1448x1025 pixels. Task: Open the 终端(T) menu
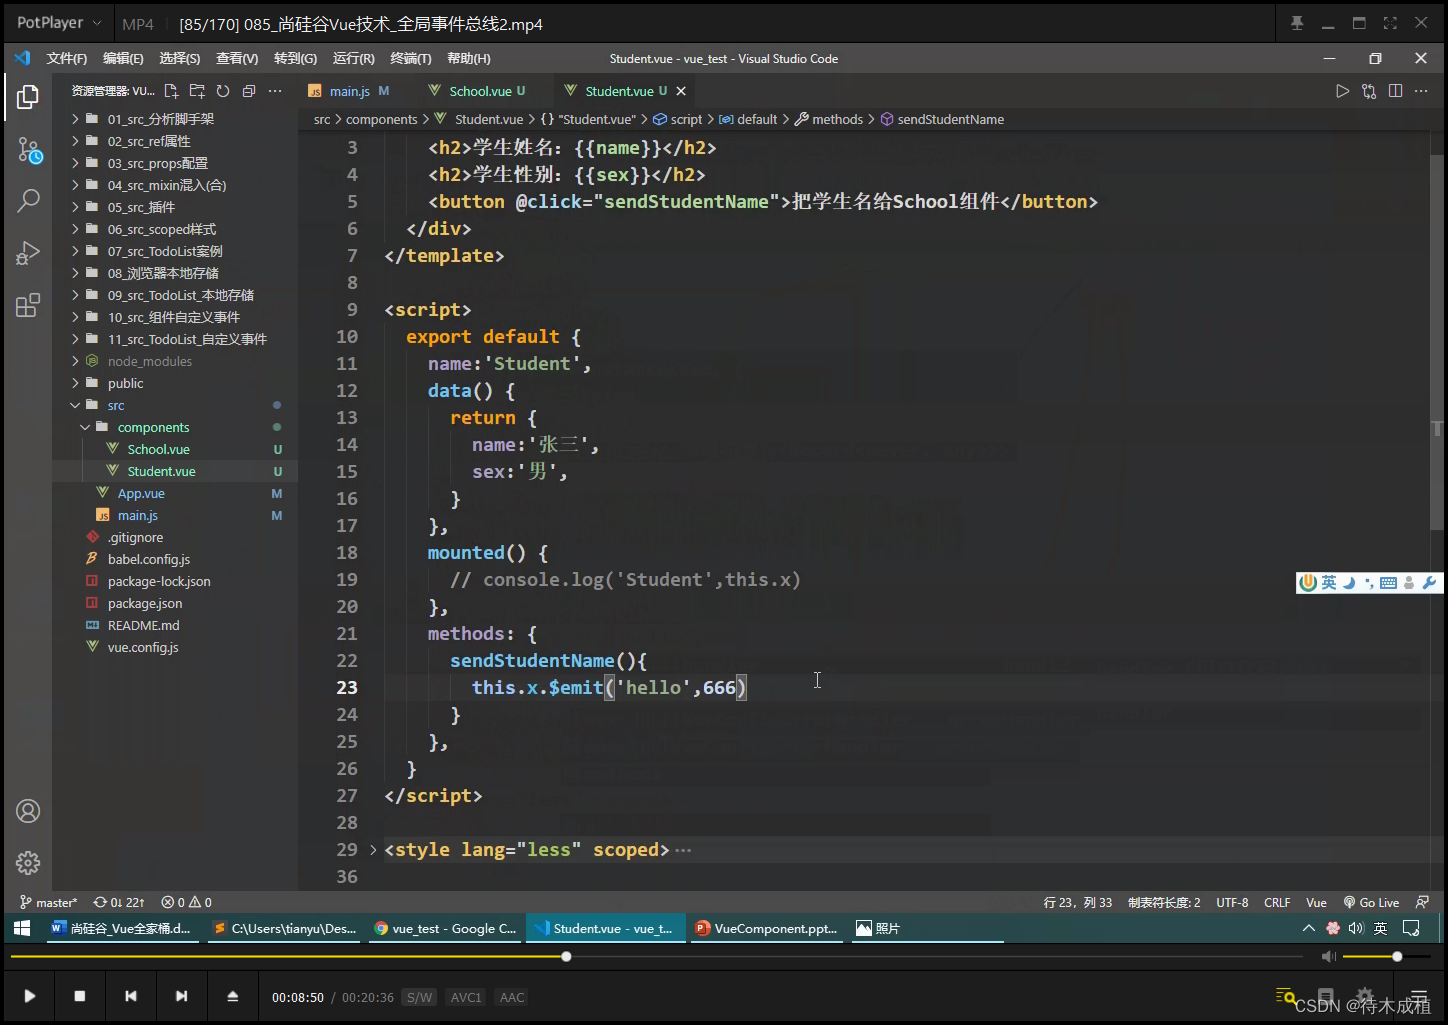pos(411,59)
